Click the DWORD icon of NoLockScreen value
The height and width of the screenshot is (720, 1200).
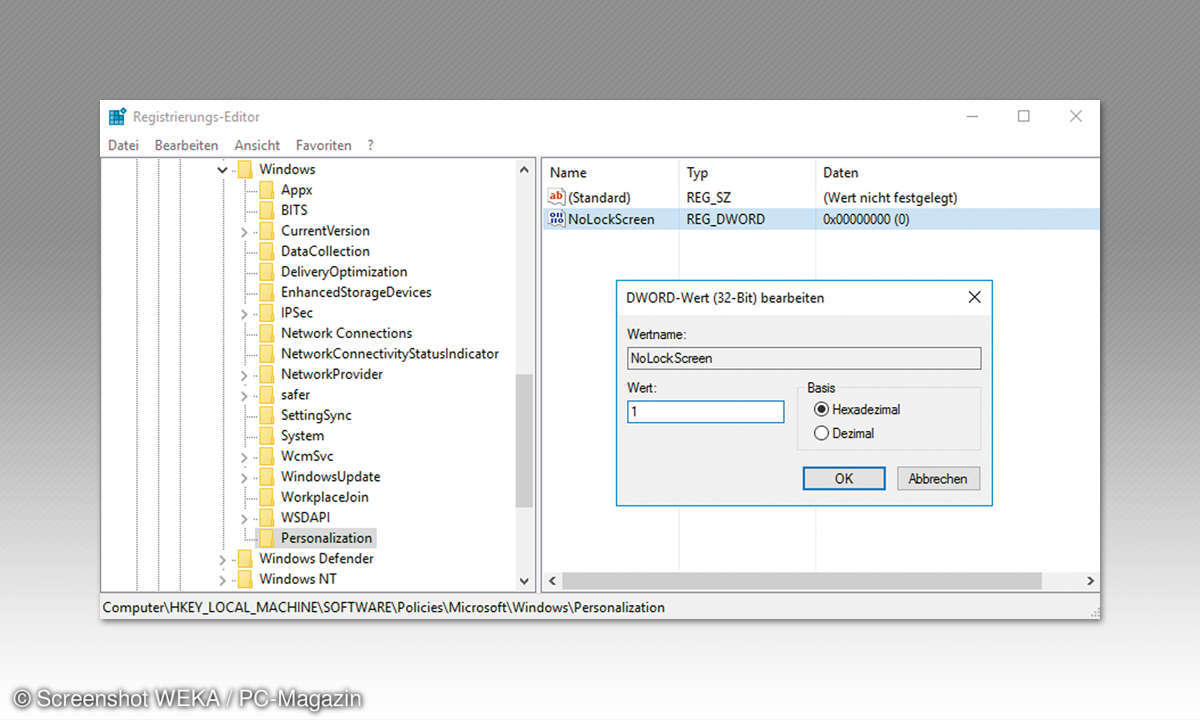[x=557, y=218]
